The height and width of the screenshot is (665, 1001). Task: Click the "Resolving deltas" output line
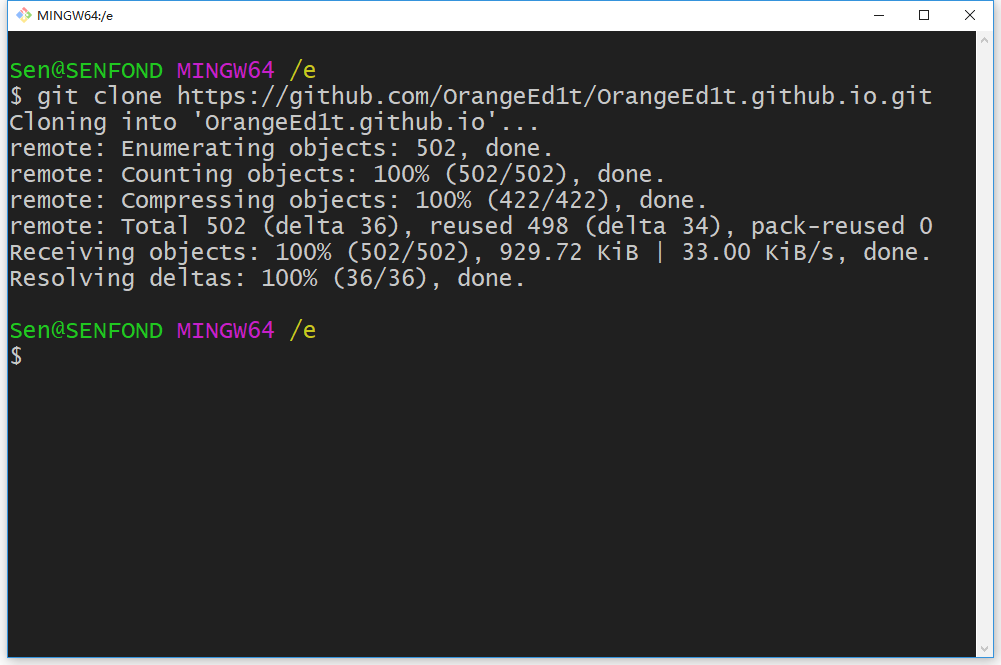267,279
